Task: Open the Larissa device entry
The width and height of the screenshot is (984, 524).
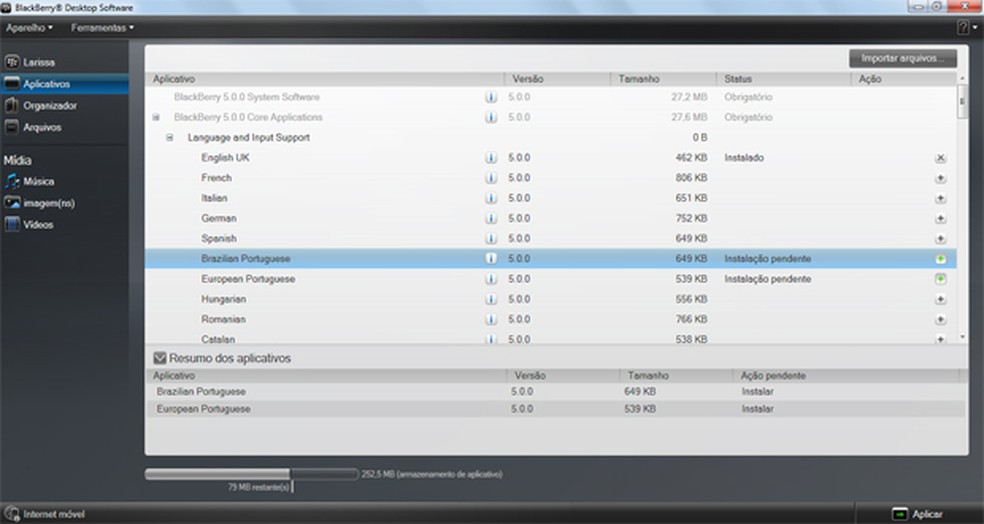Action: point(29,62)
